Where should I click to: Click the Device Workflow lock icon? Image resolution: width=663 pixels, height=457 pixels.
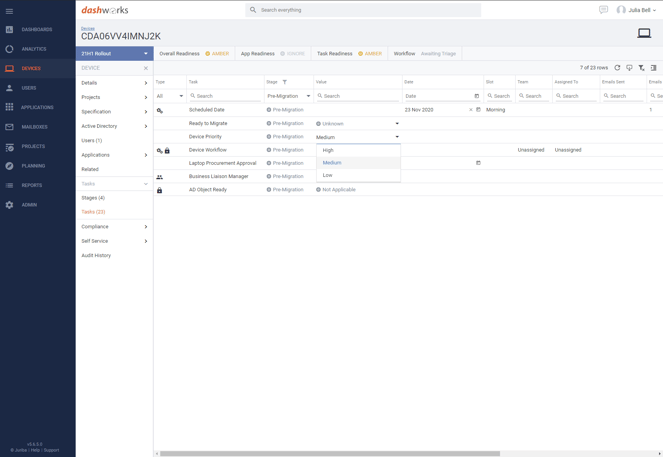coord(167,151)
